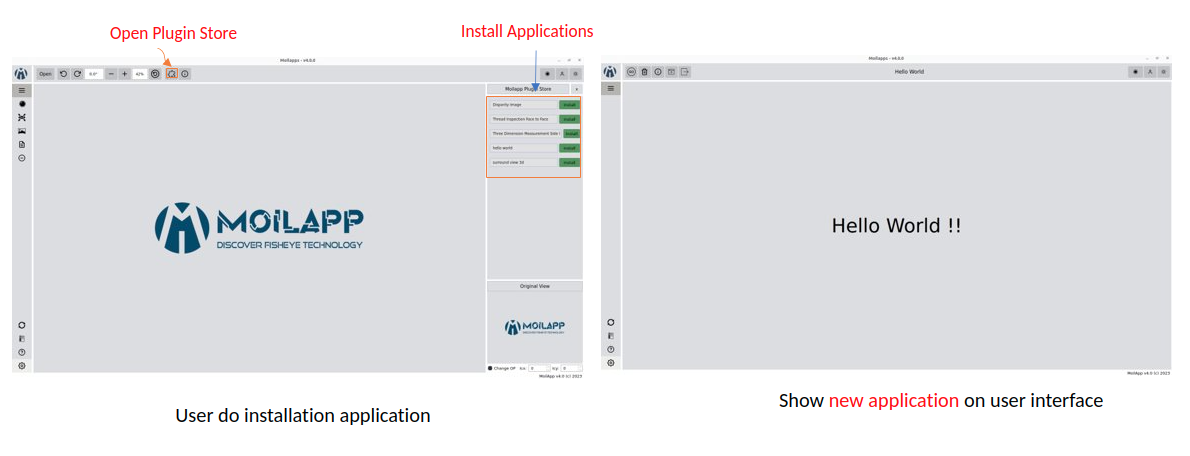Click zoom percentage field showing 42%

pos(140,74)
